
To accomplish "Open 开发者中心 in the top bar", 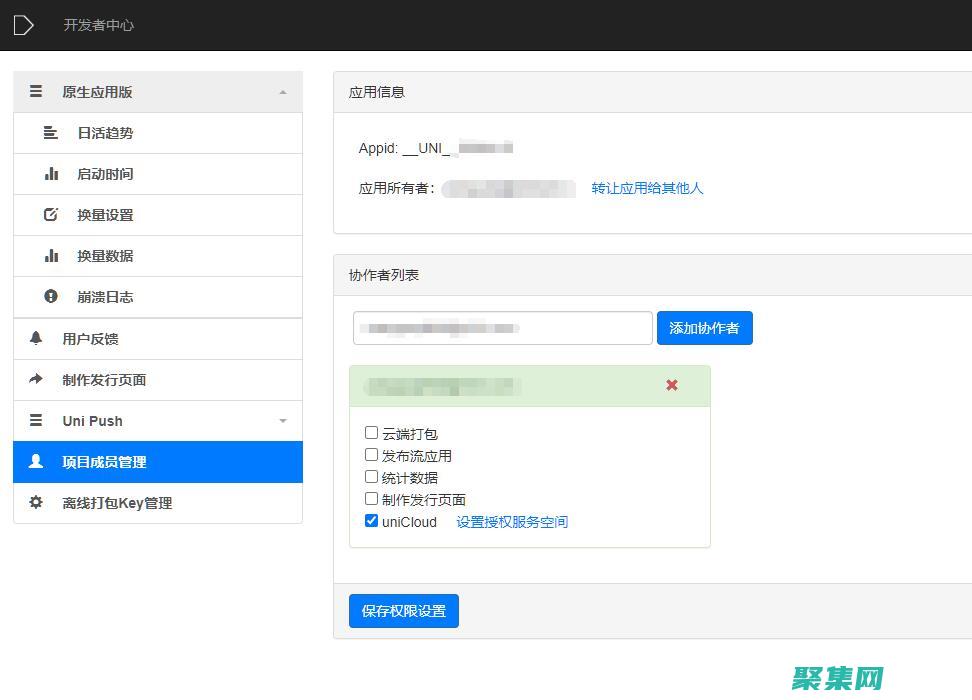I will pos(97,25).
